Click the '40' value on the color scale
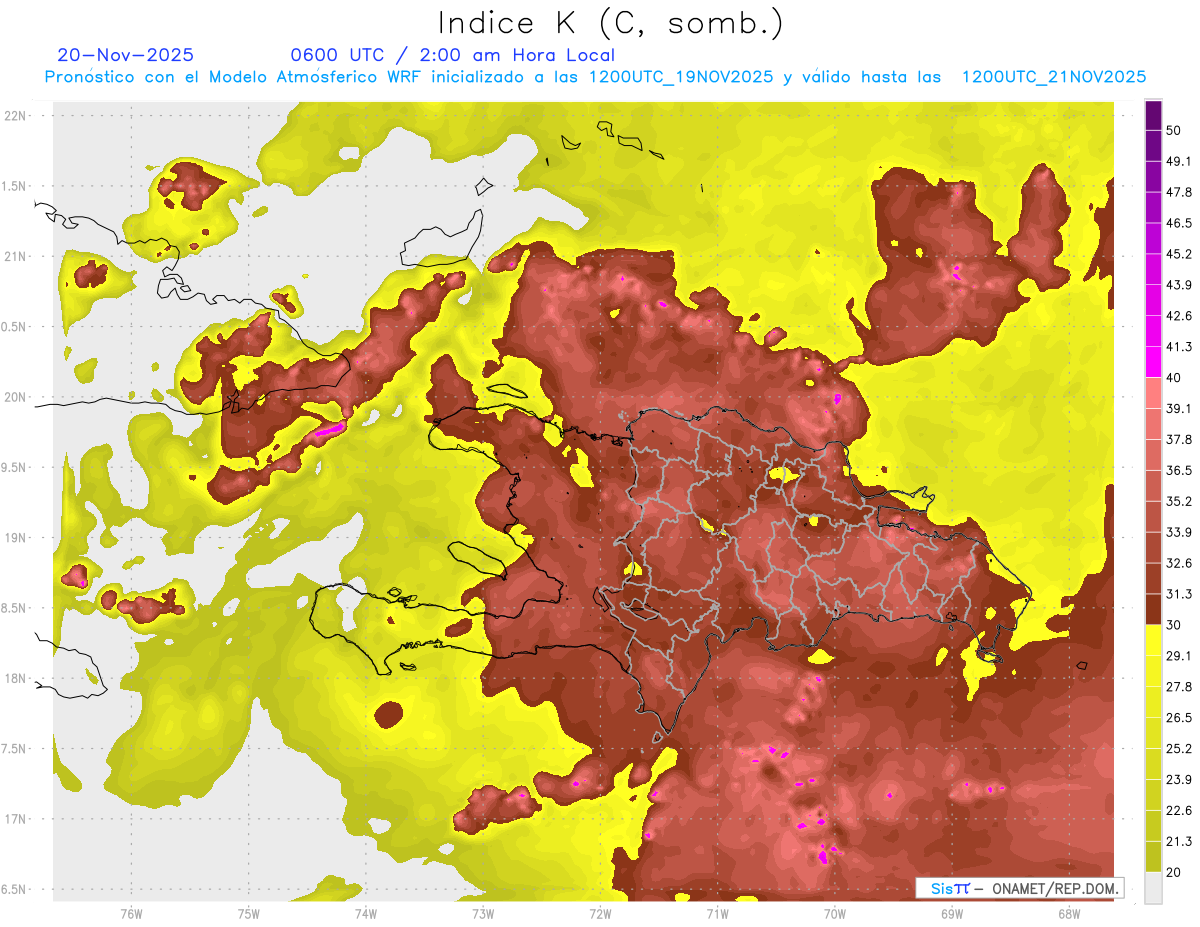This screenshot has width=1200, height=927. point(1174,378)
